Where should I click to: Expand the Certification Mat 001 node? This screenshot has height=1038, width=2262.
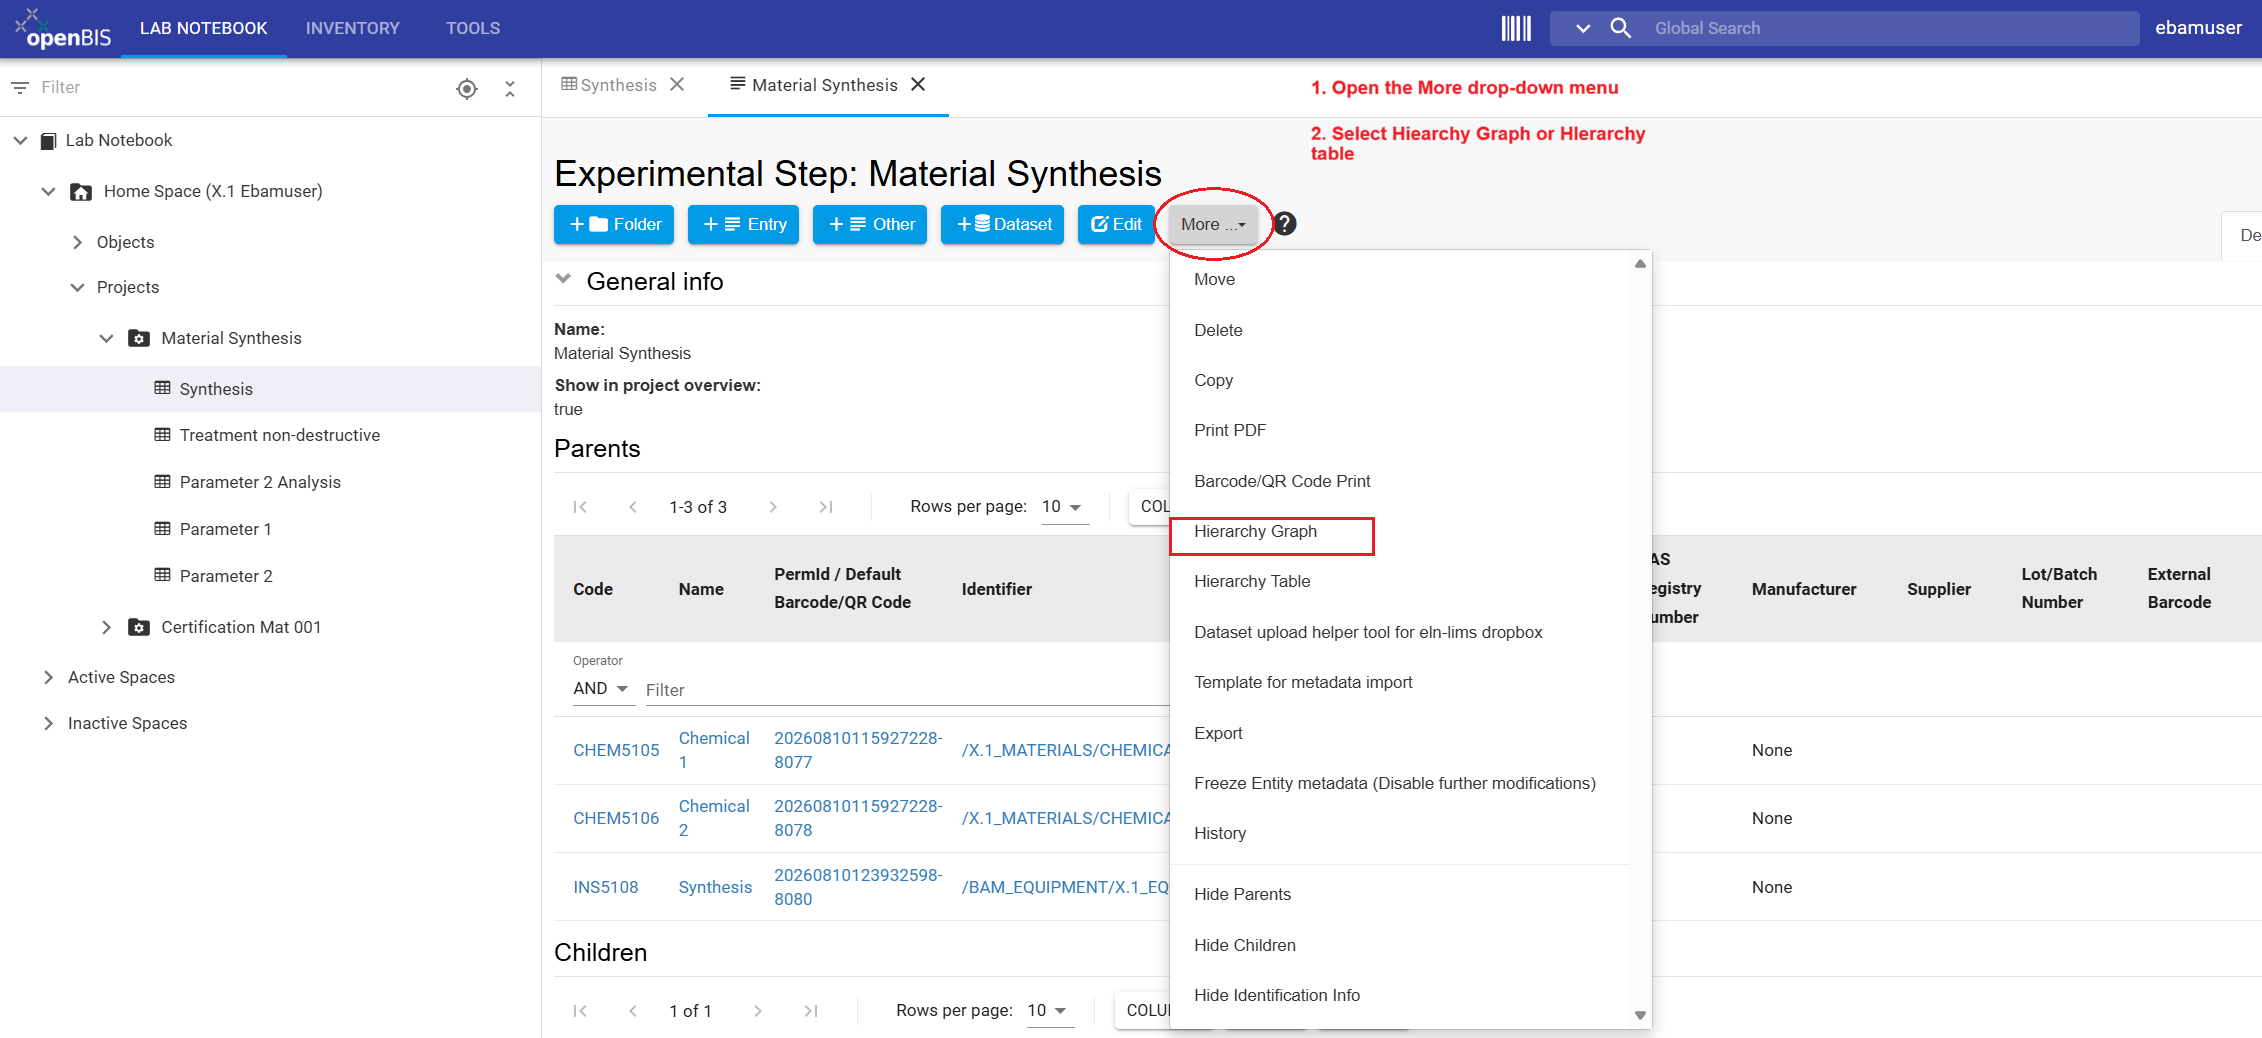pos(106,627)
